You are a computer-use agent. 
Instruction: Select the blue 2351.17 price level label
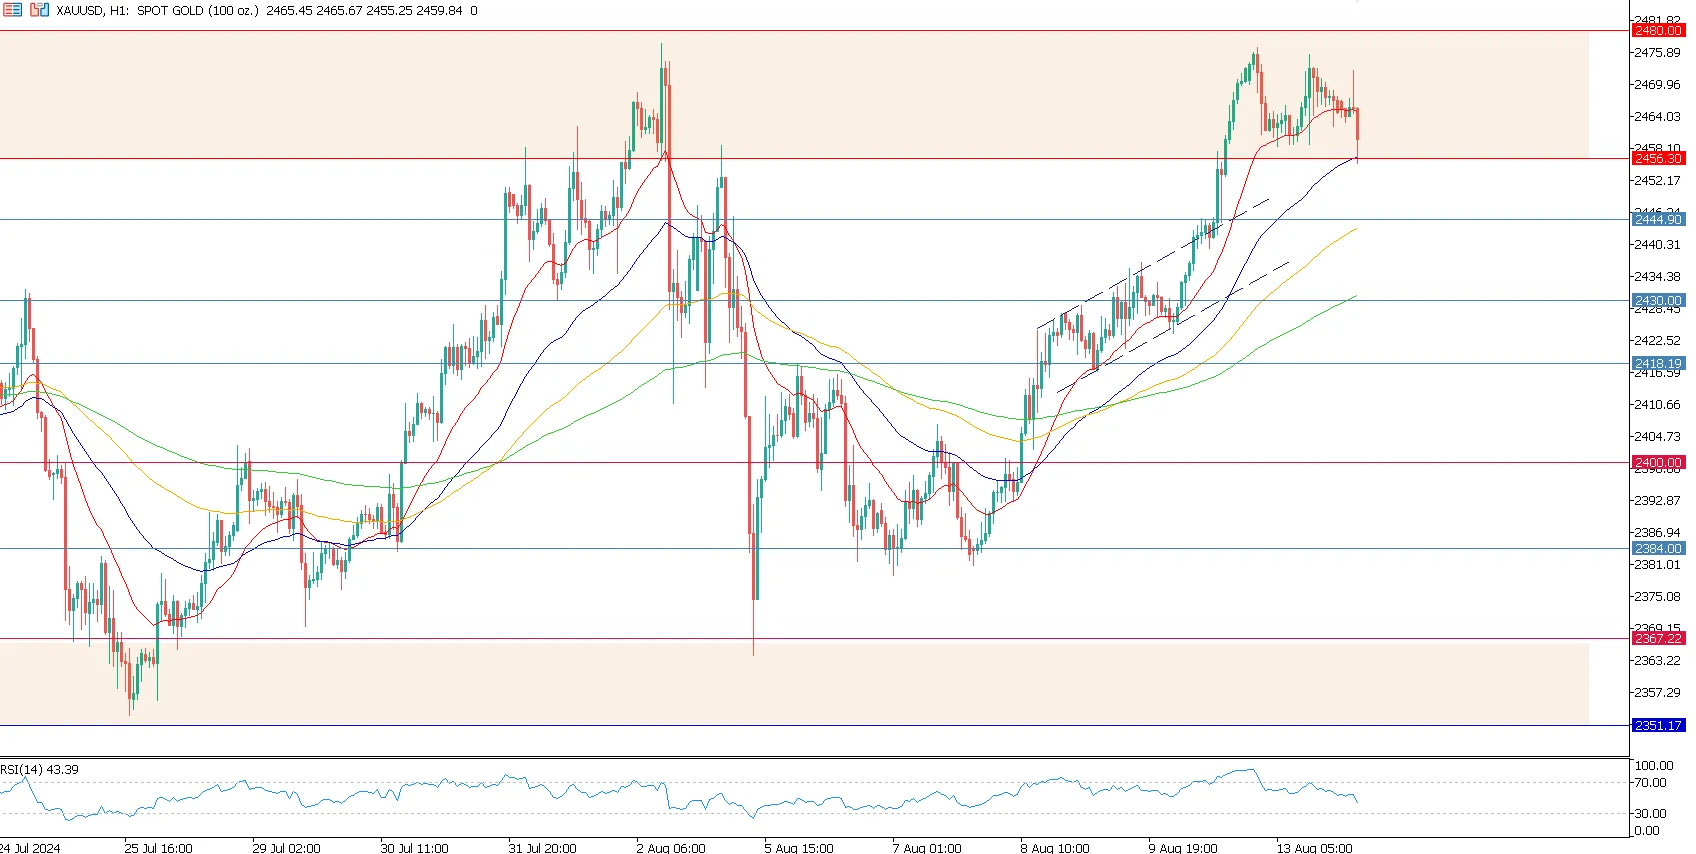pos(1658,726)
